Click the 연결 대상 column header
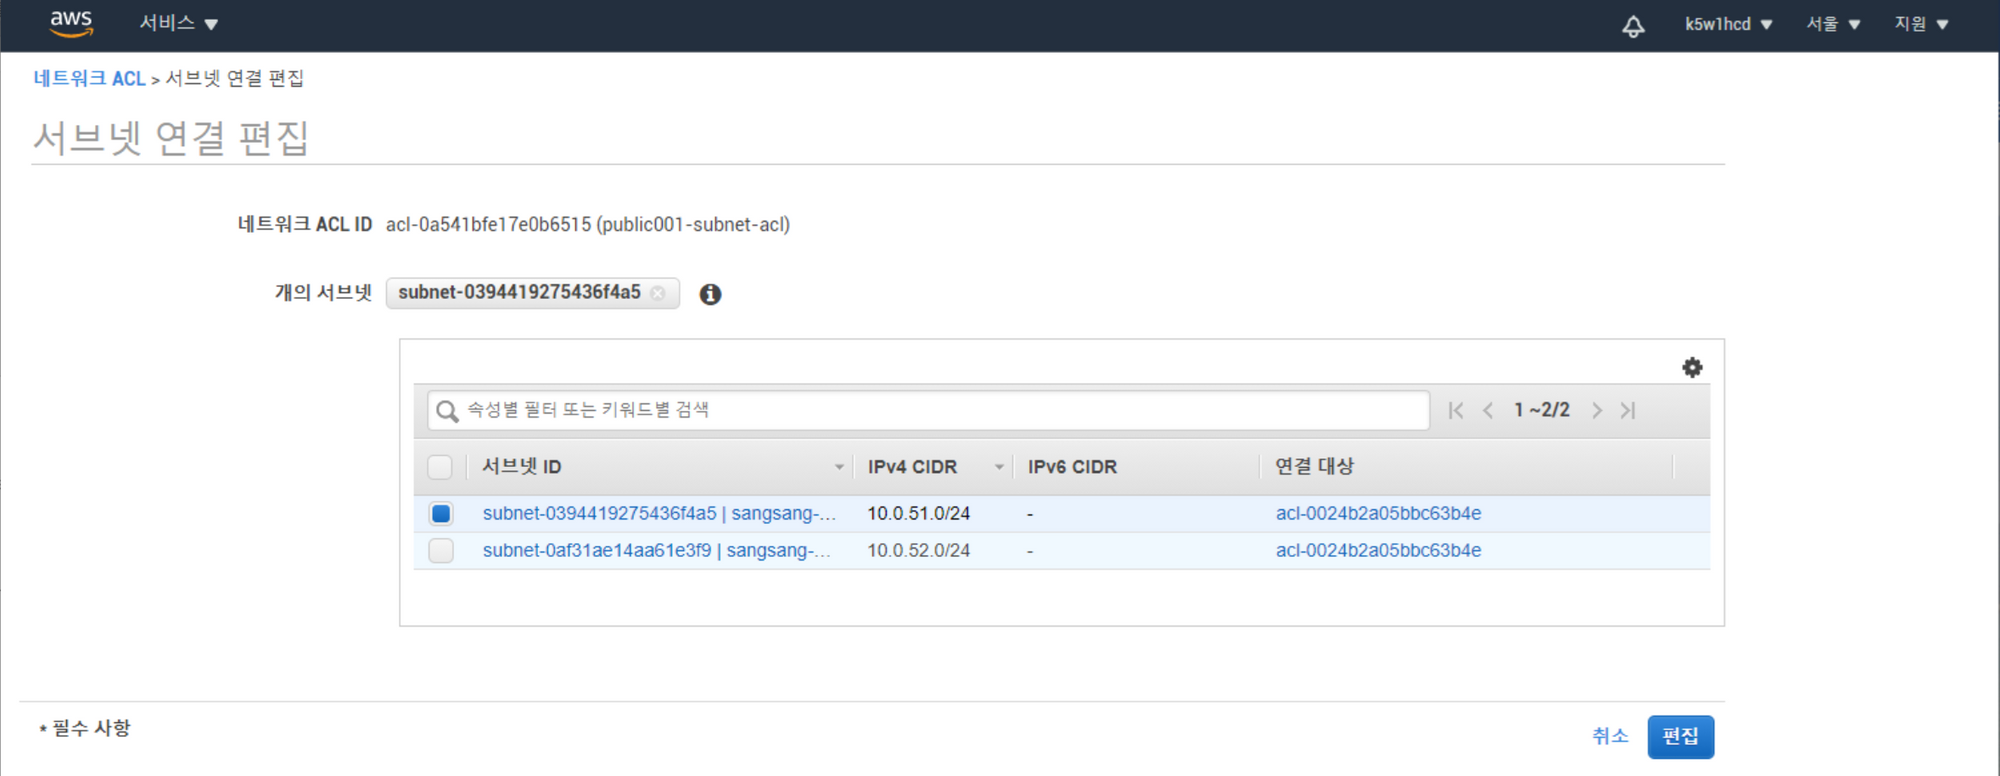This screenshot has height=776, width=2000. click(1314, 467)
